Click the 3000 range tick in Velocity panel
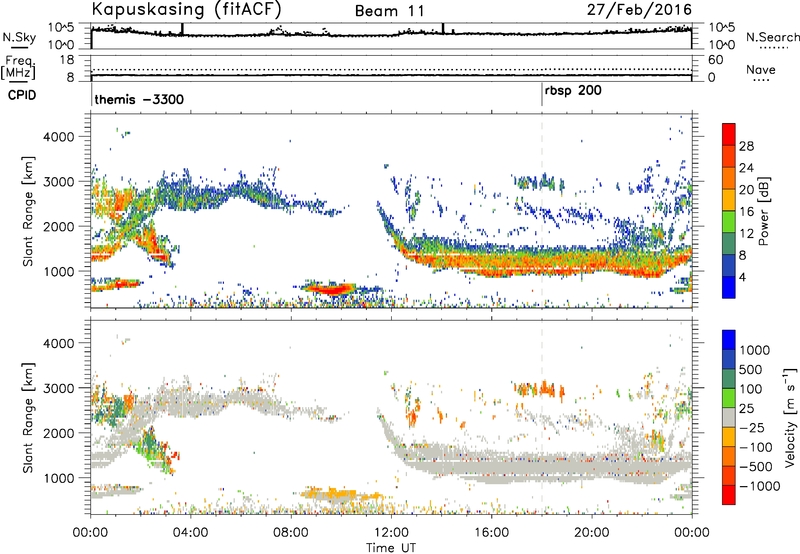 point(59,388)
